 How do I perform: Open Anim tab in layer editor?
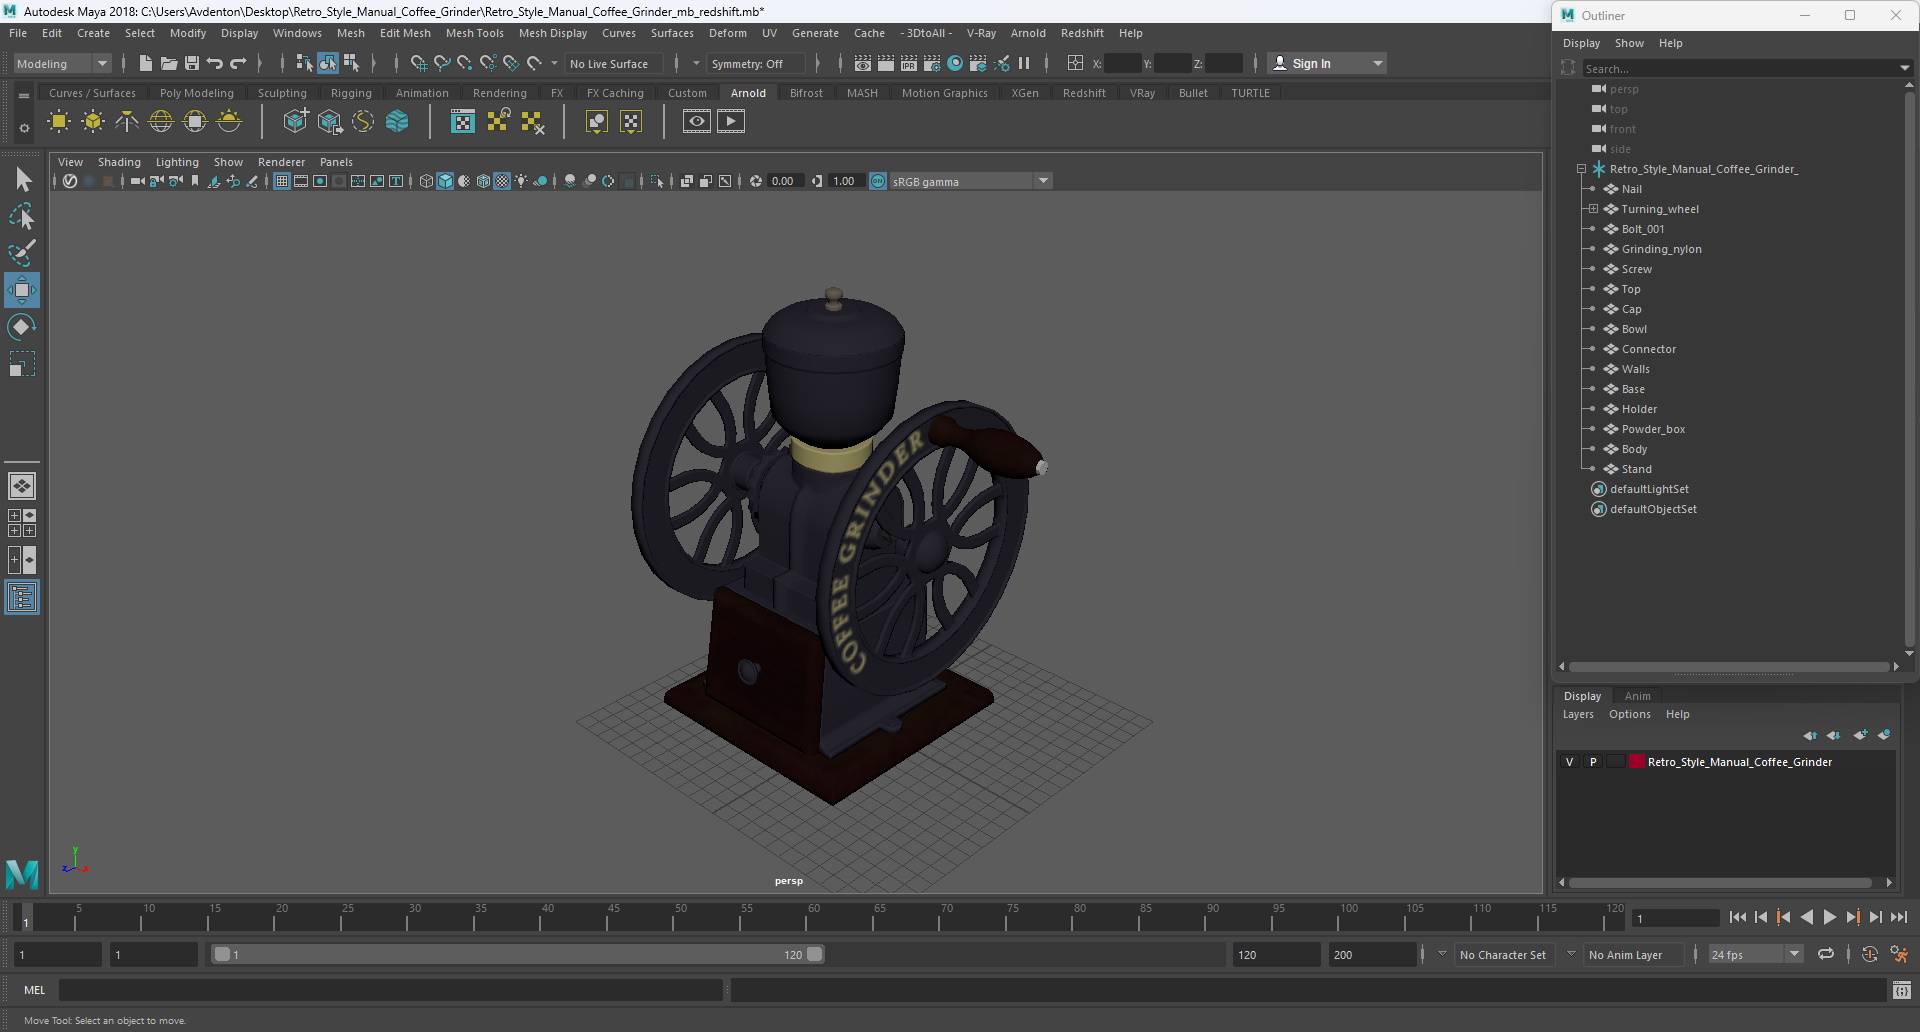coord(1637,696)
